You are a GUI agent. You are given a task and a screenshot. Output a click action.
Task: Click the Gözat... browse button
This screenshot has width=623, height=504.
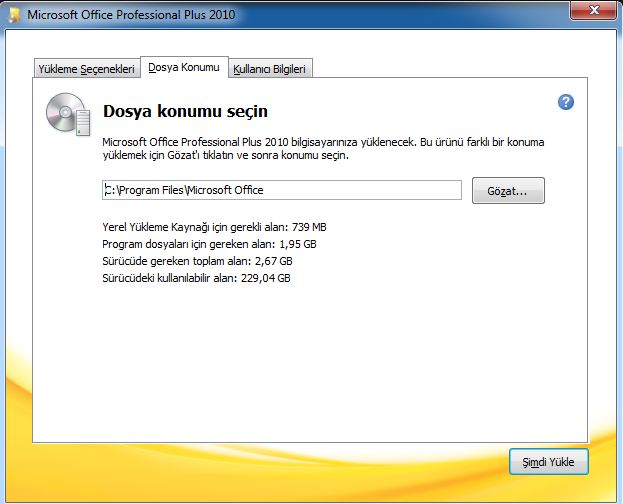[508, 191]
